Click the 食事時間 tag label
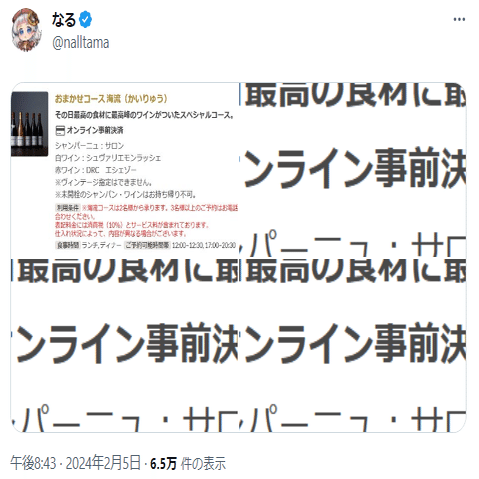 pyautogui.click(x=68, y=245)
